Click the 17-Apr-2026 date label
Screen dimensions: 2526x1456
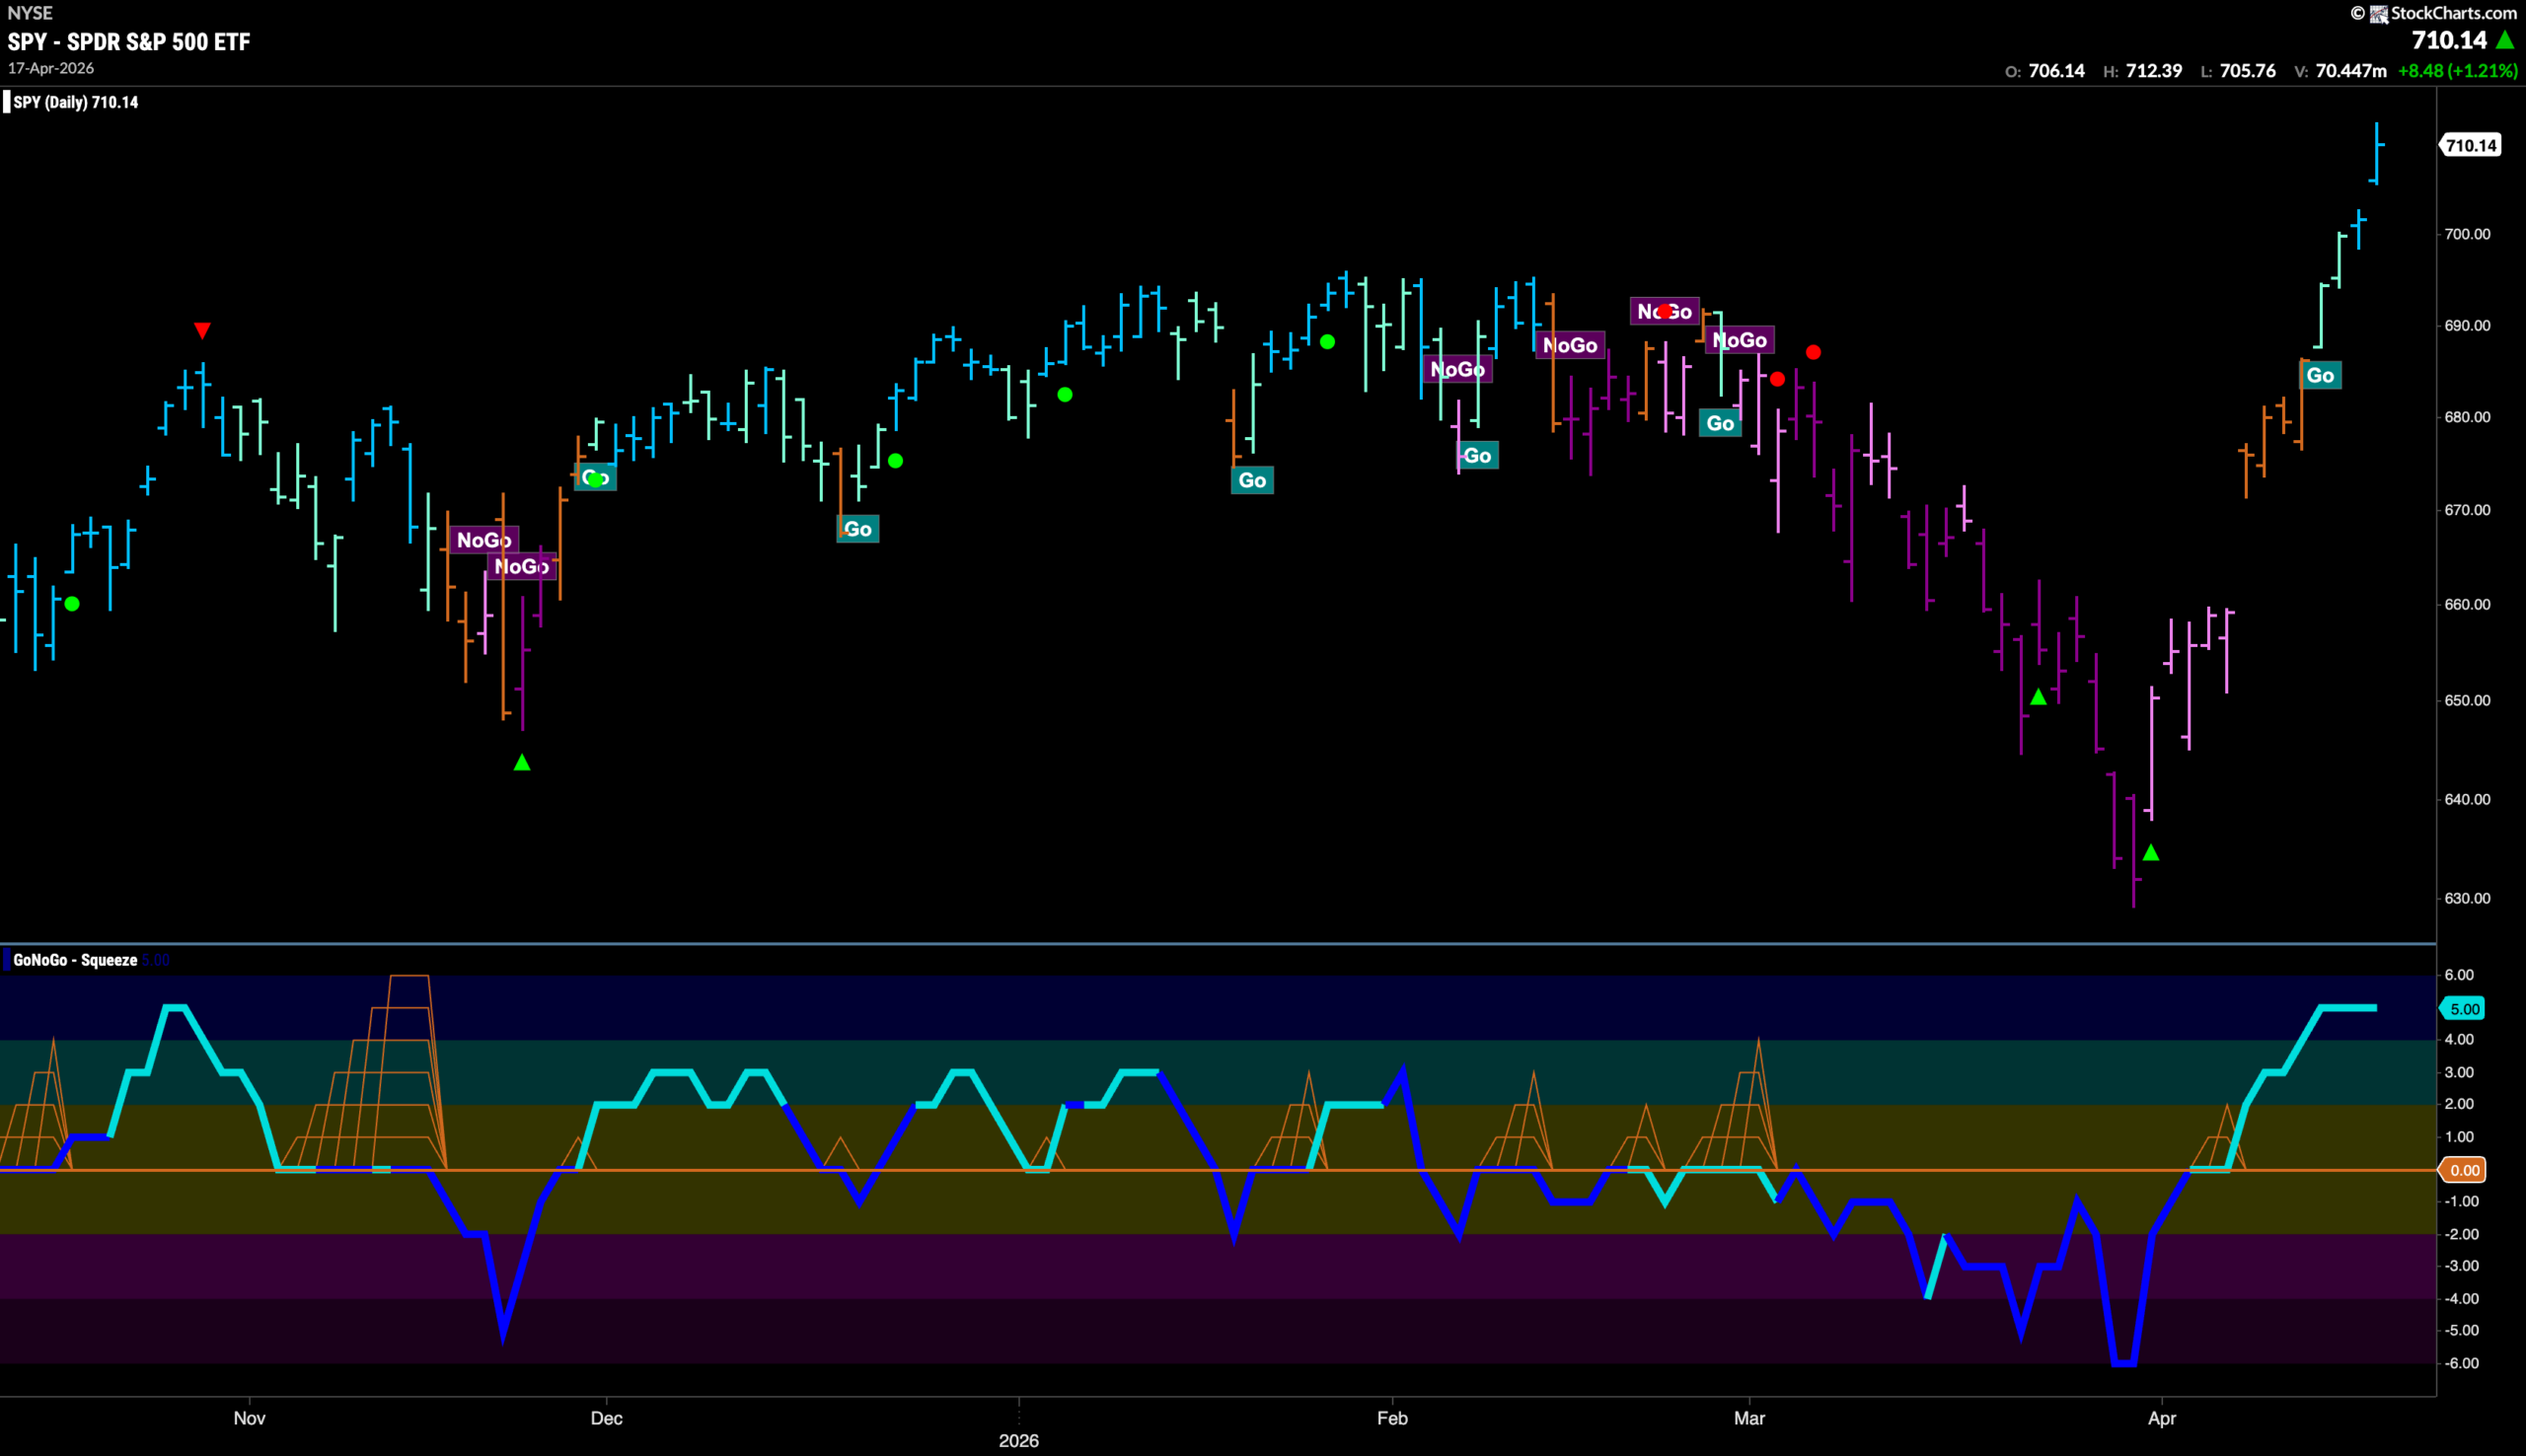click(51, 68)
